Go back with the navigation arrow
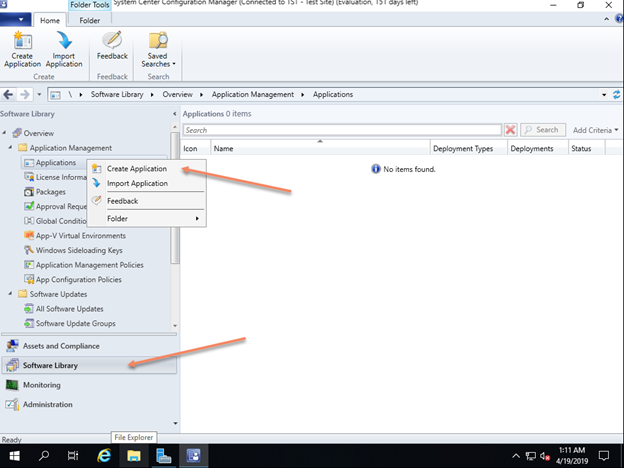This screenshot has width=624, height=468. 8,95
